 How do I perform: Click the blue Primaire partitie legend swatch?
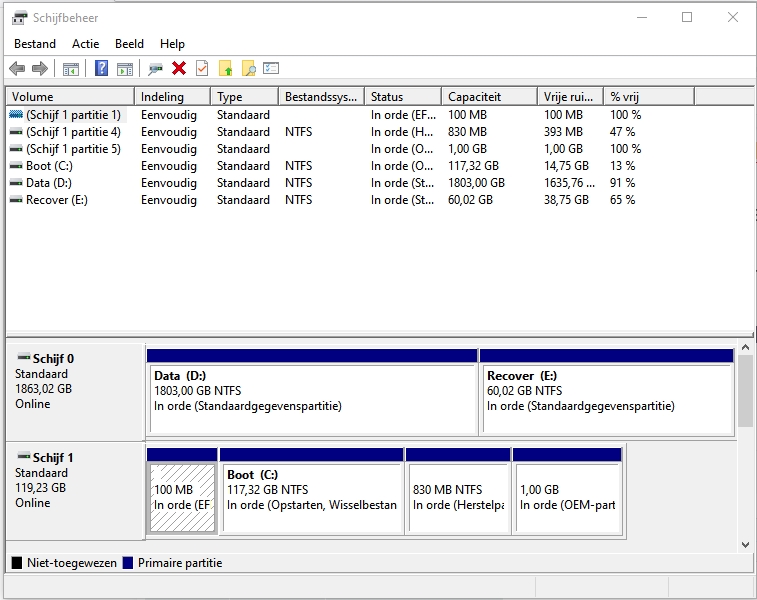pyautogui.click(x=128, y=563)
